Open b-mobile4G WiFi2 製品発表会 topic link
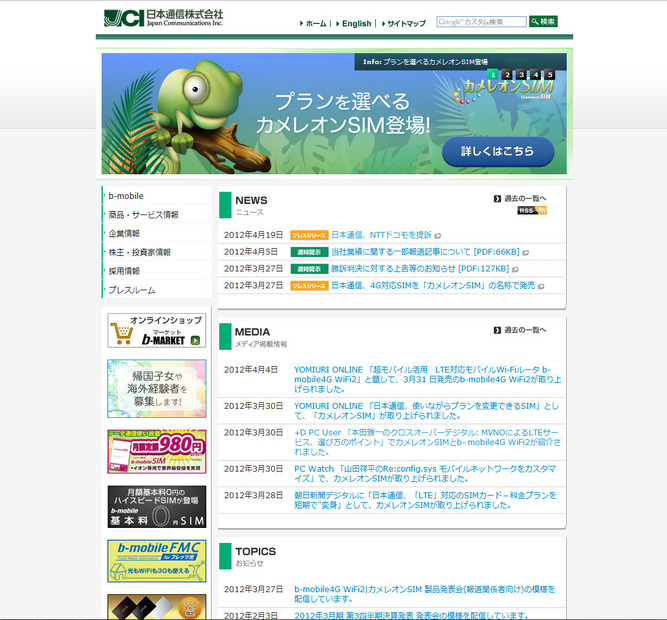 click(x=425, y=594)
